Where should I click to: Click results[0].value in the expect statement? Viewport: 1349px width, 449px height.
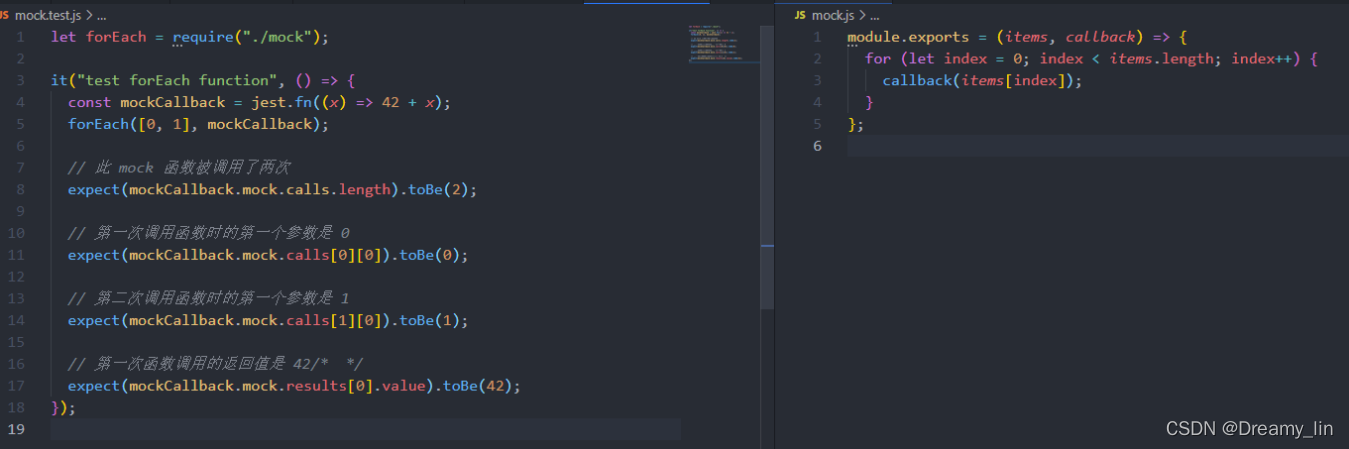(x=356, y=385)
